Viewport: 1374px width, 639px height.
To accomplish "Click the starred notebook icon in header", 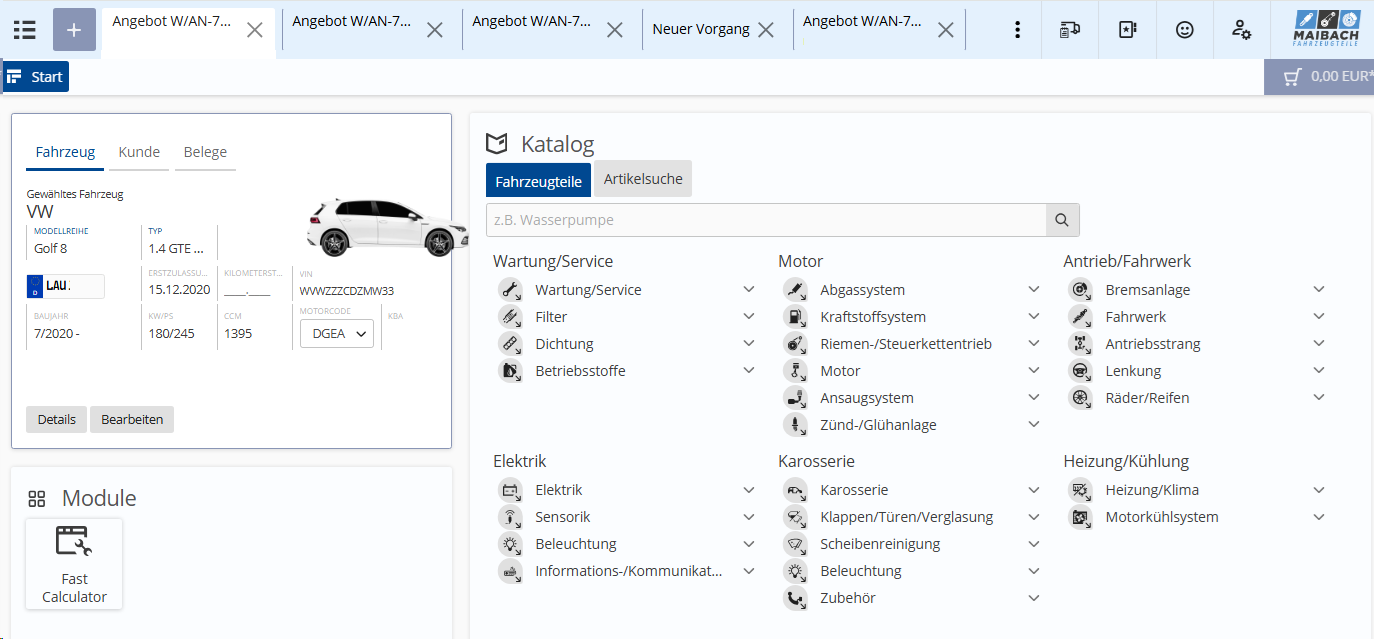I will point(1127,30).
